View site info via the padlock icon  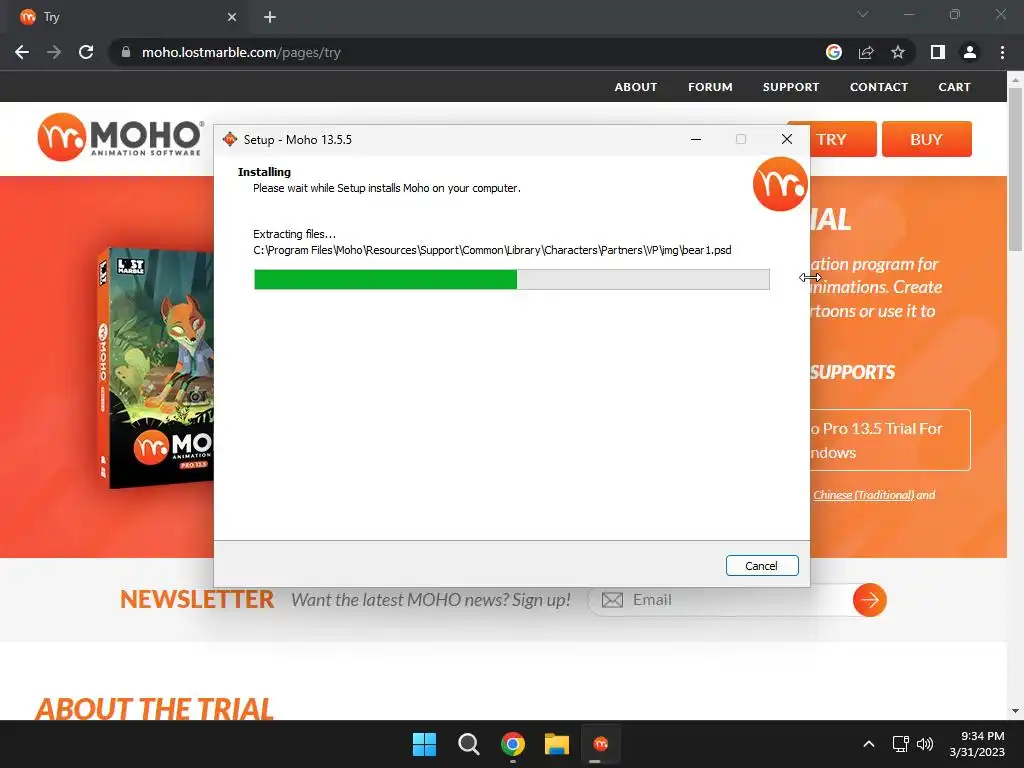126,52
